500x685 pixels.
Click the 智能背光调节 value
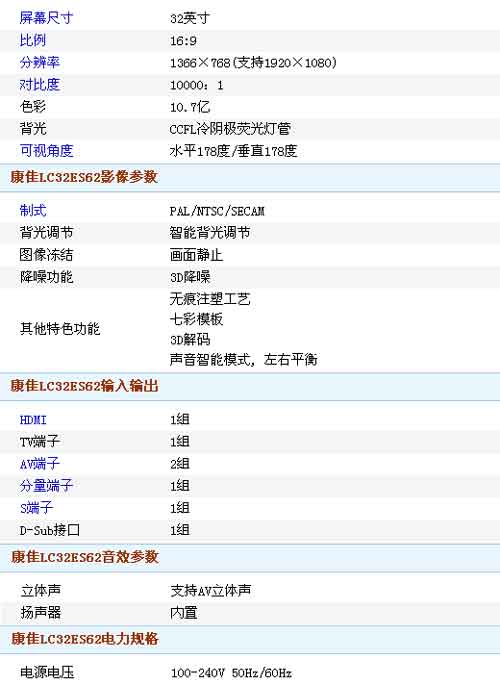click(210, 232)
